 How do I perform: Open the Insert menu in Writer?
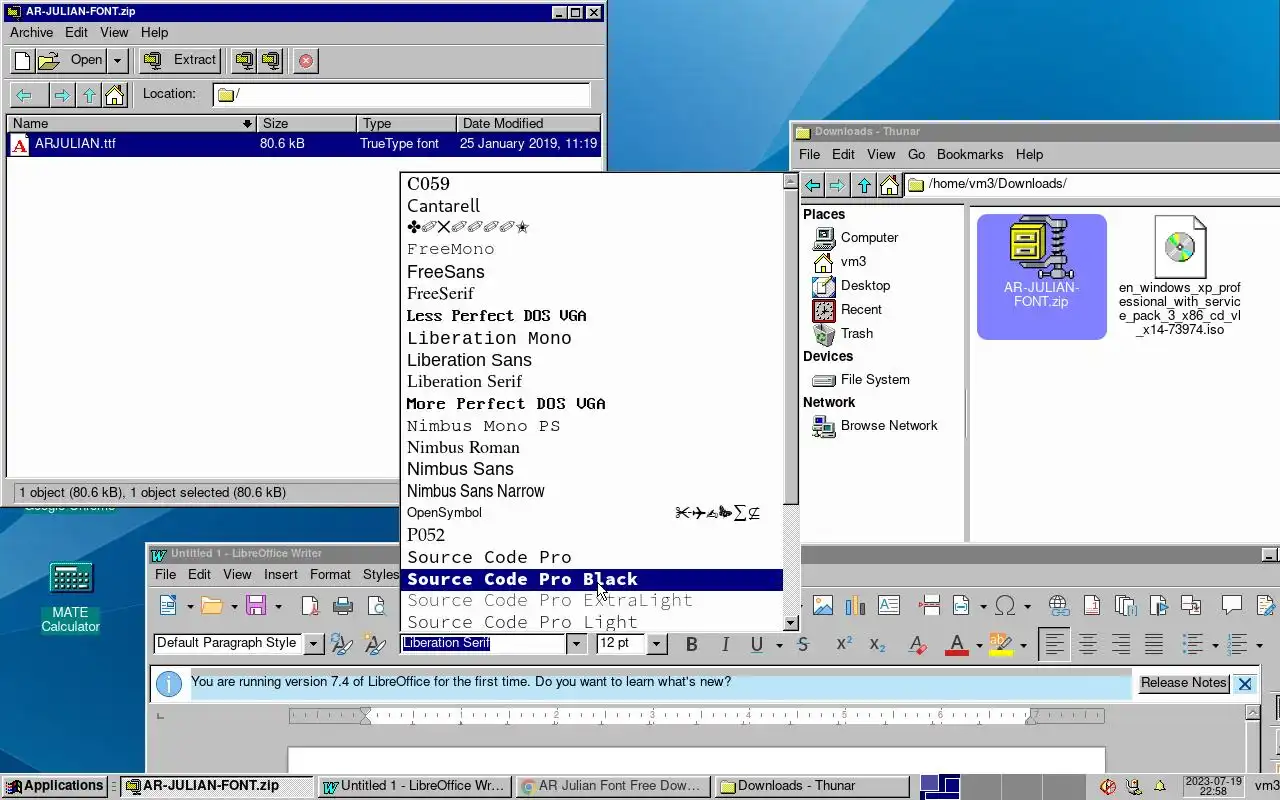point(281,574)
